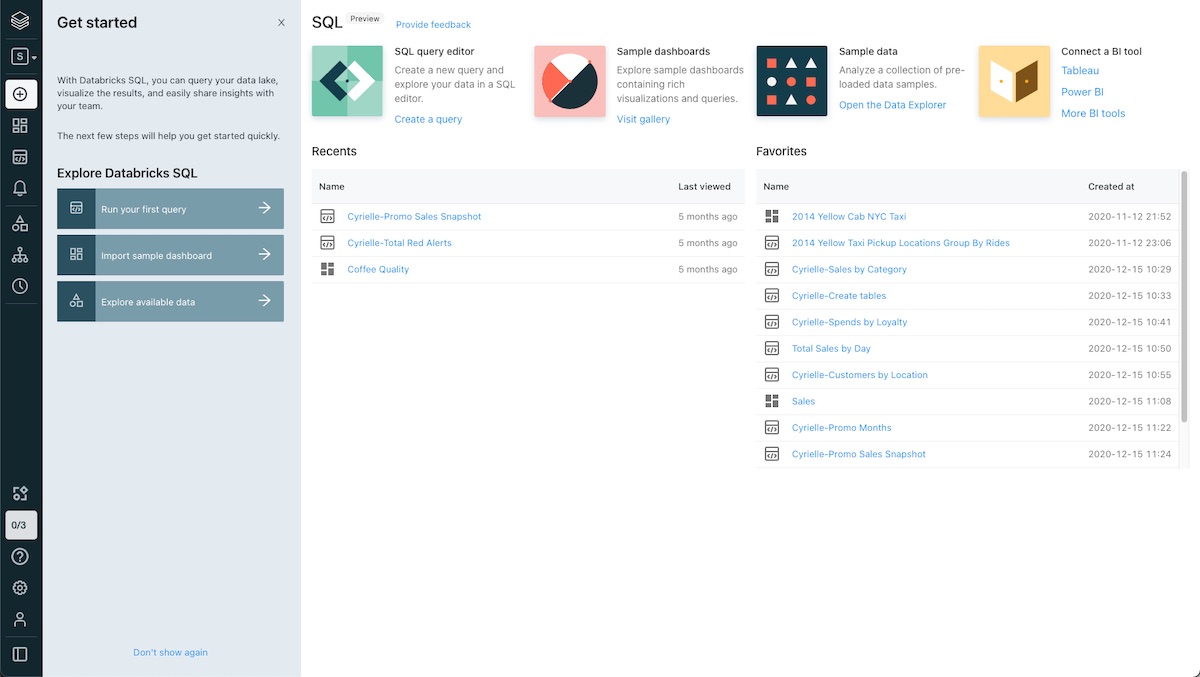Click the Create a query link

coord(428,119)
